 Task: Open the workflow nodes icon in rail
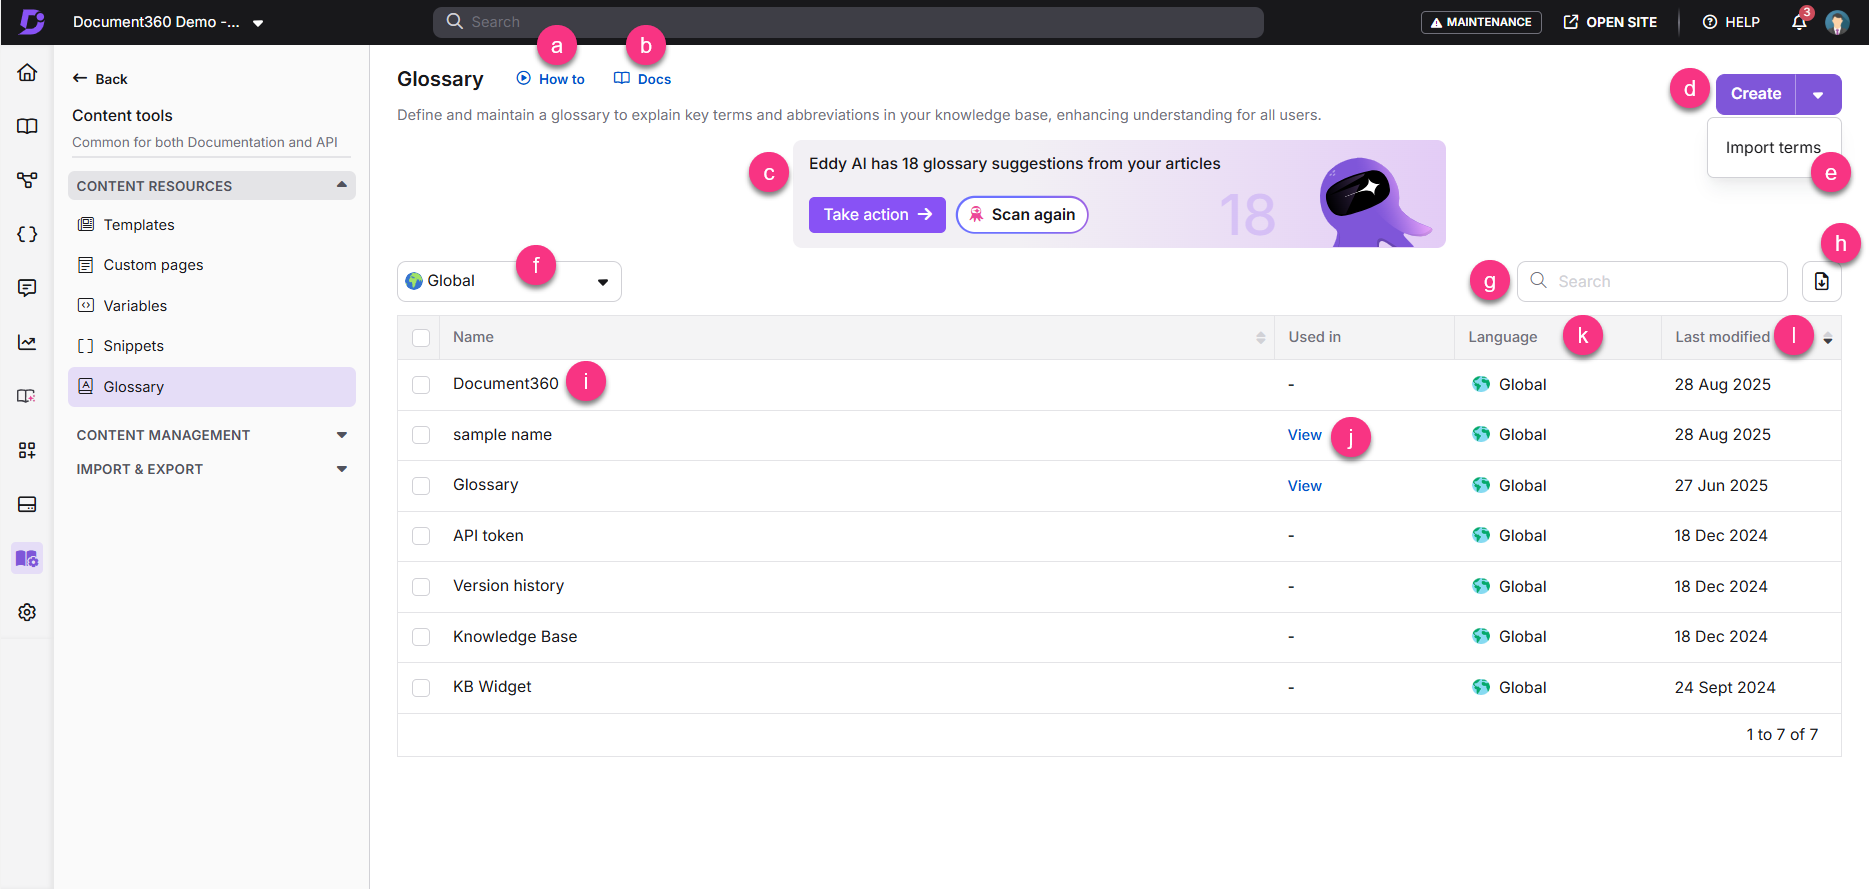(27, 180)
